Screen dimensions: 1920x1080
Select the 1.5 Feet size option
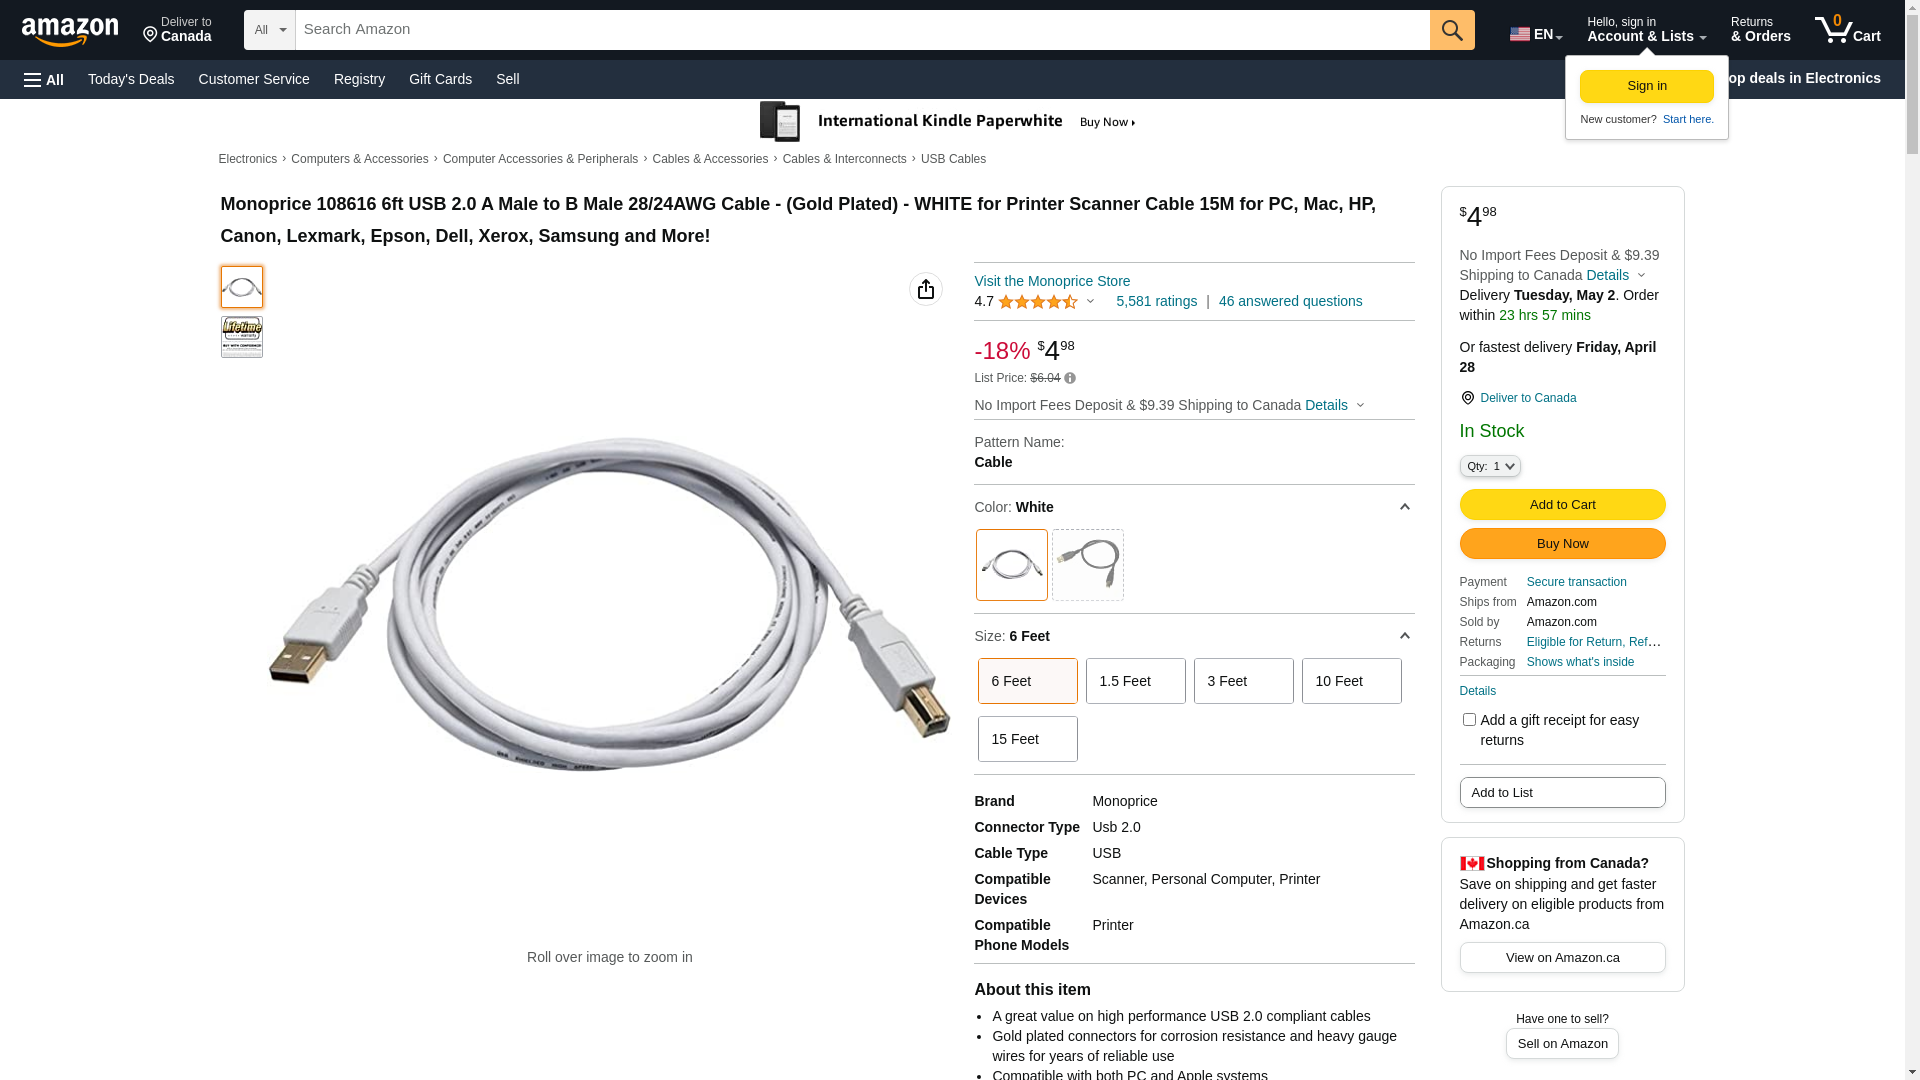coord(1135,681)
